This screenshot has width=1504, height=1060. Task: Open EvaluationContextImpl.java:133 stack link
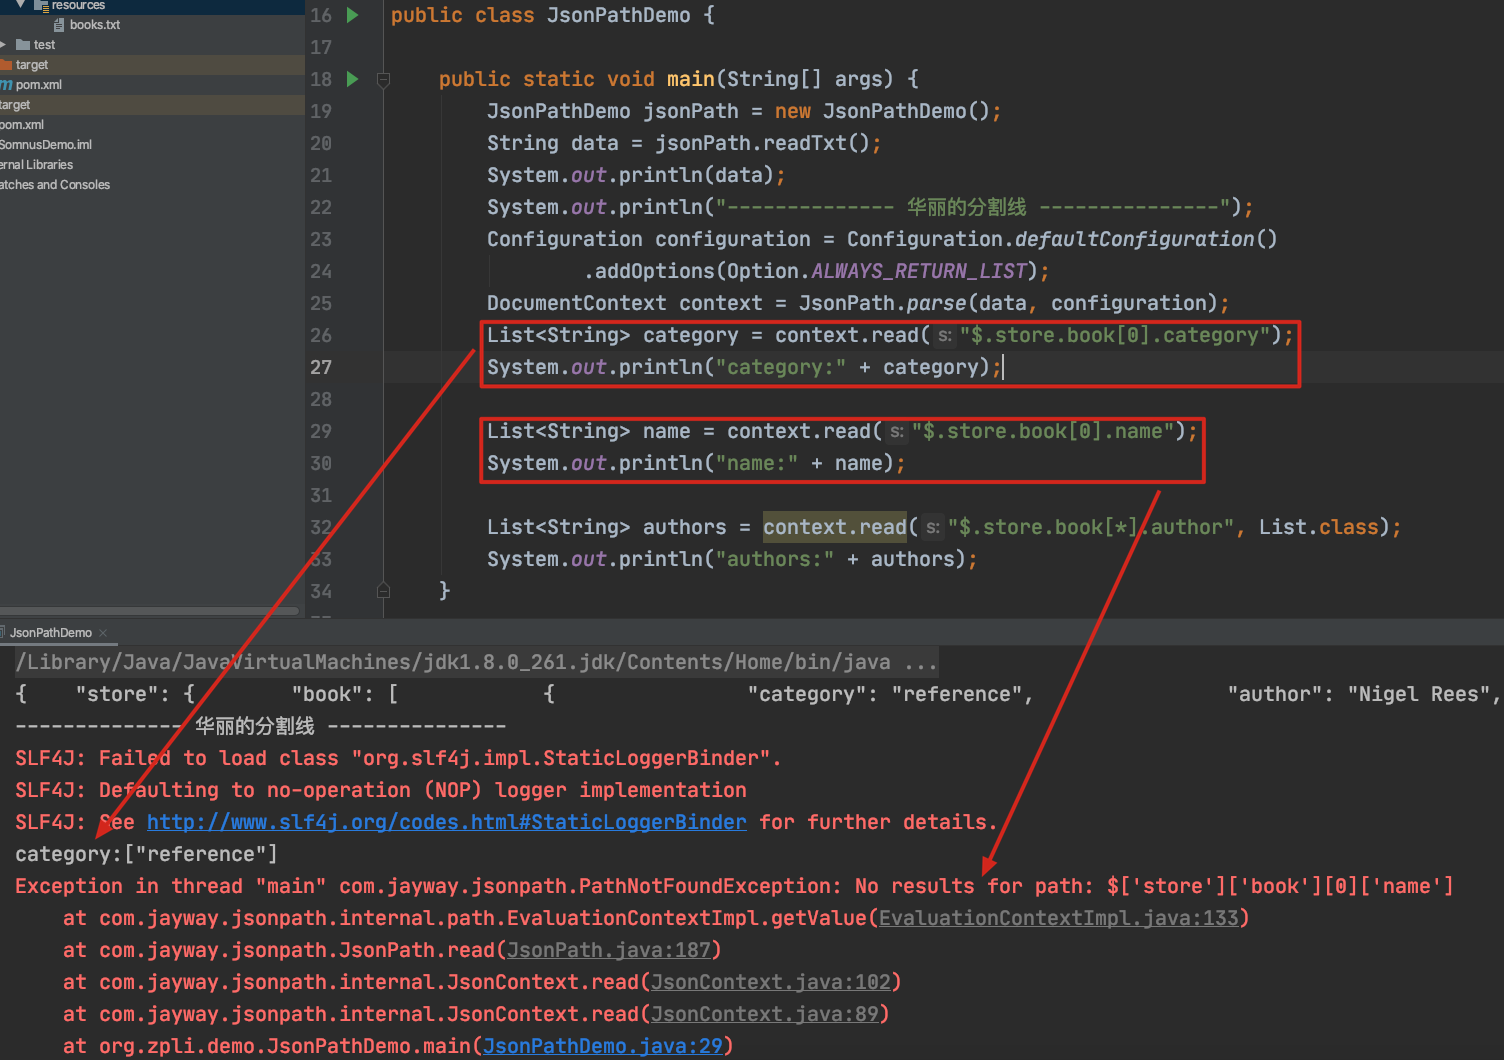(1058, 918)
